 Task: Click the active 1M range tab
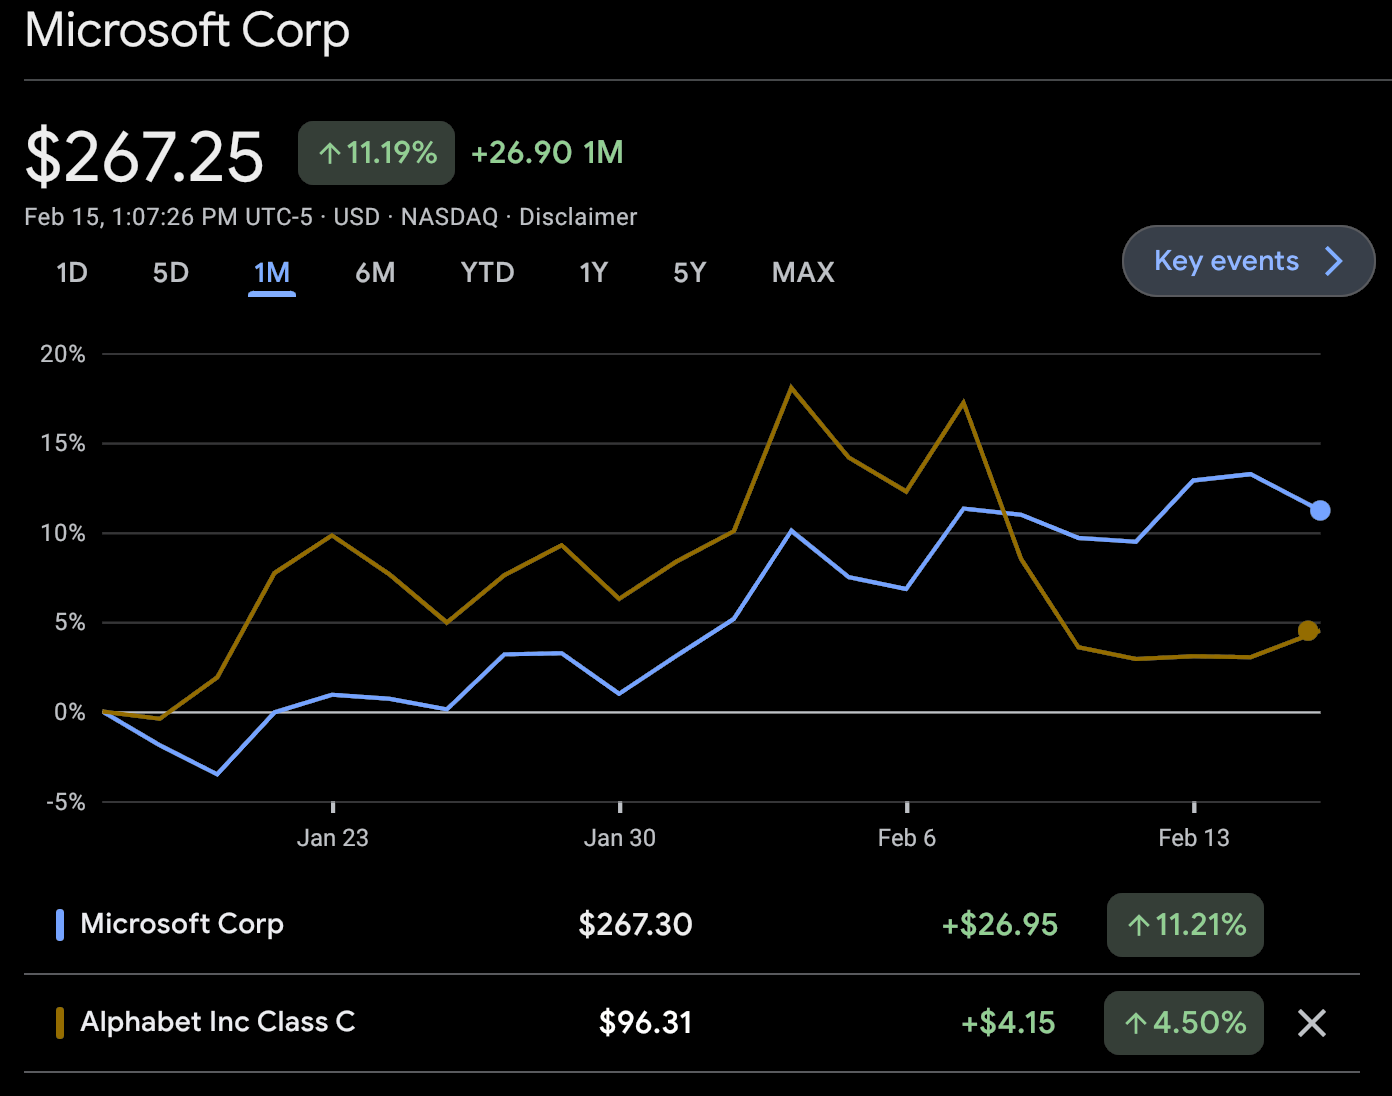(x=272, y=273)
